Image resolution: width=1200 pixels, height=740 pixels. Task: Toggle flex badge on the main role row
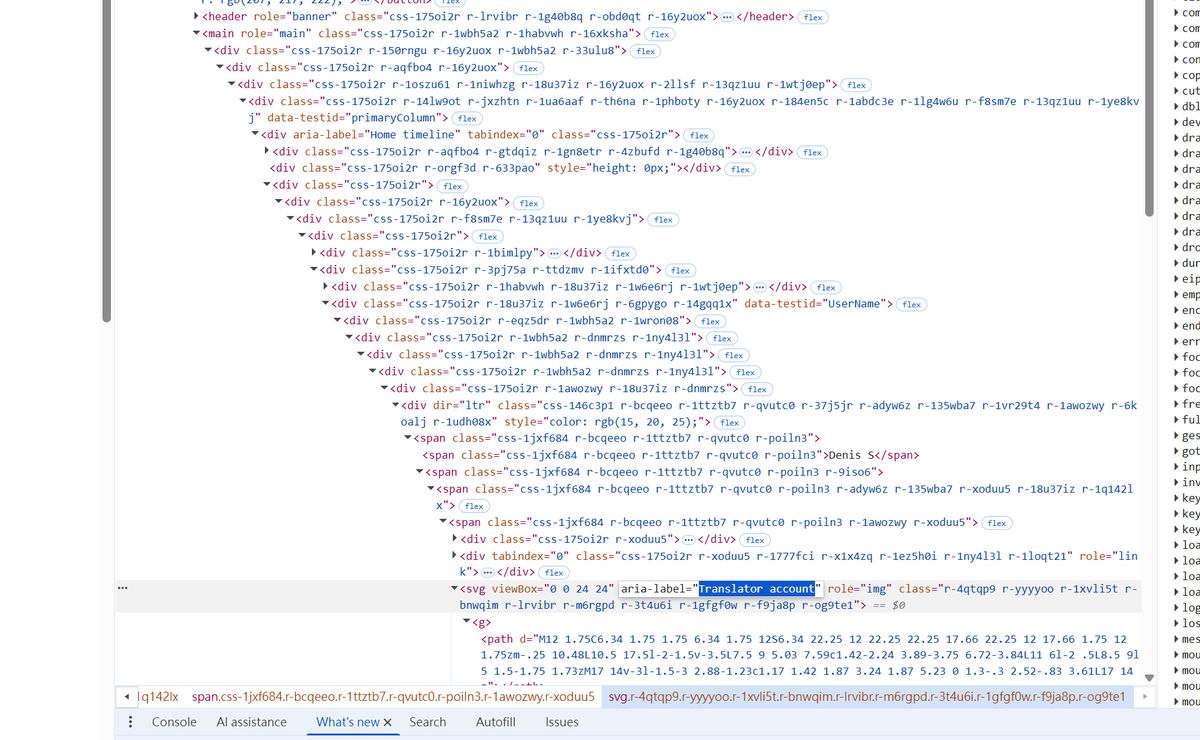660,34
